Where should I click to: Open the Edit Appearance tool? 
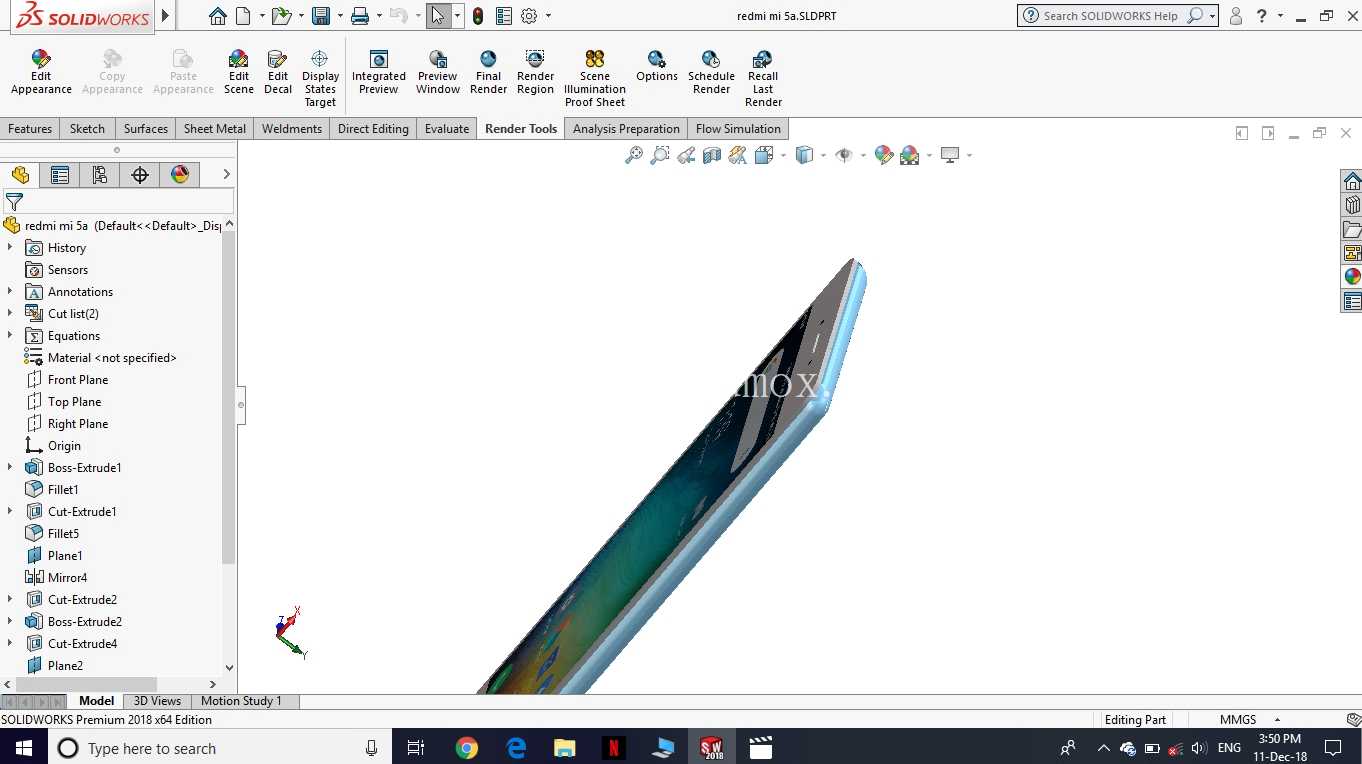click(x=41, y=72)
